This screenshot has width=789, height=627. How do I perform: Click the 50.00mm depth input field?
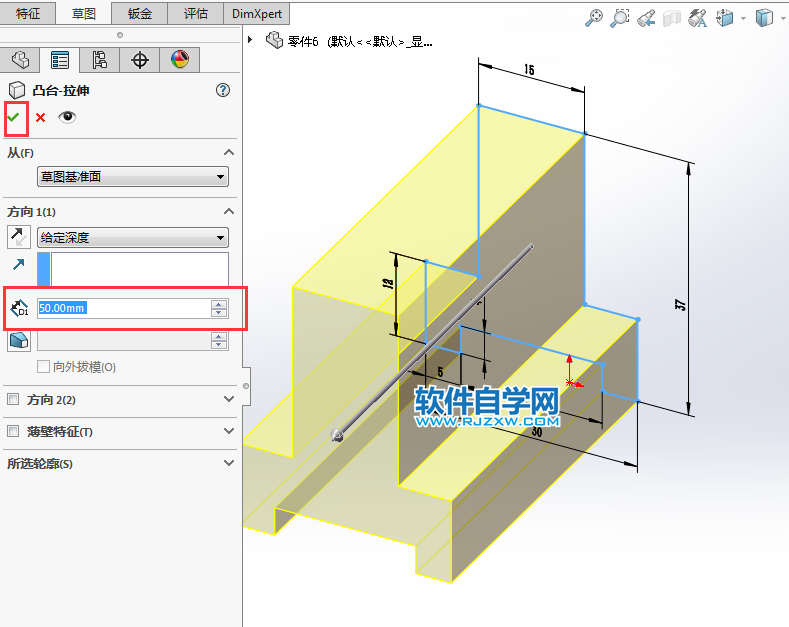pos(124,308)
